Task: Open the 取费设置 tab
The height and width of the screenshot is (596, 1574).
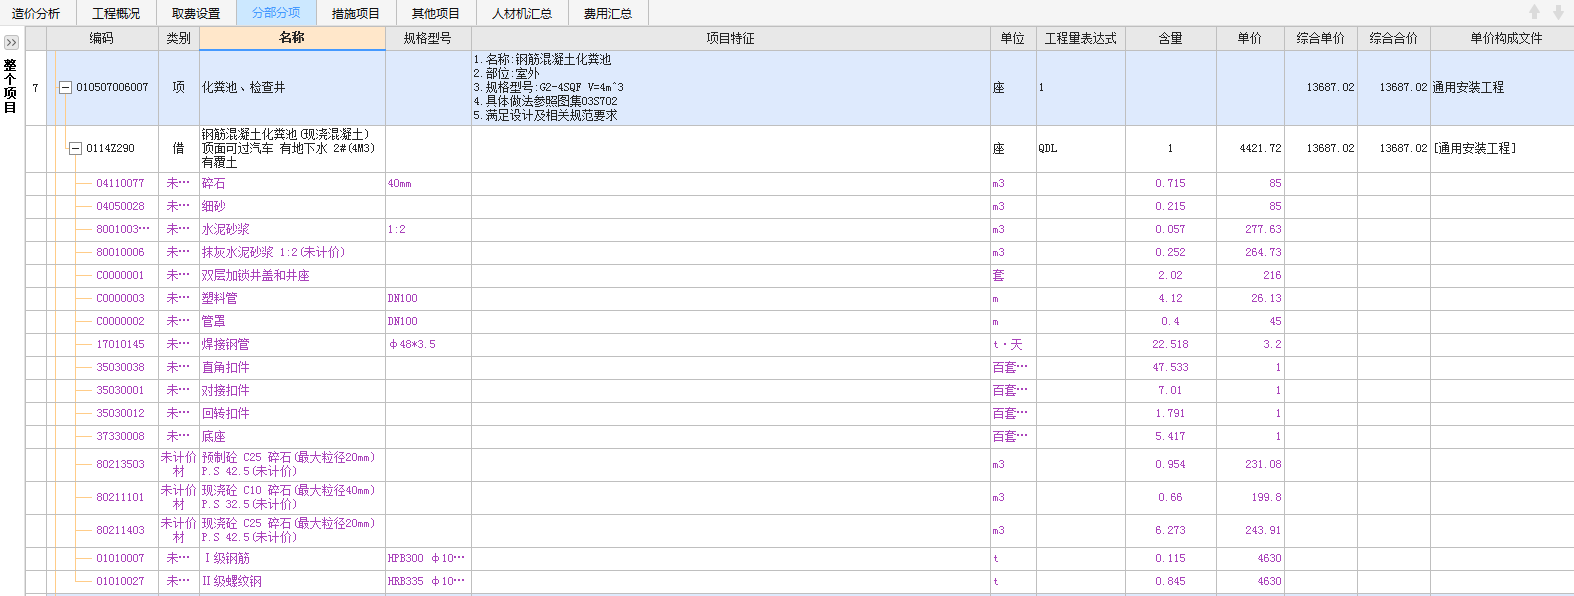Action: click(x=196, y=13)
